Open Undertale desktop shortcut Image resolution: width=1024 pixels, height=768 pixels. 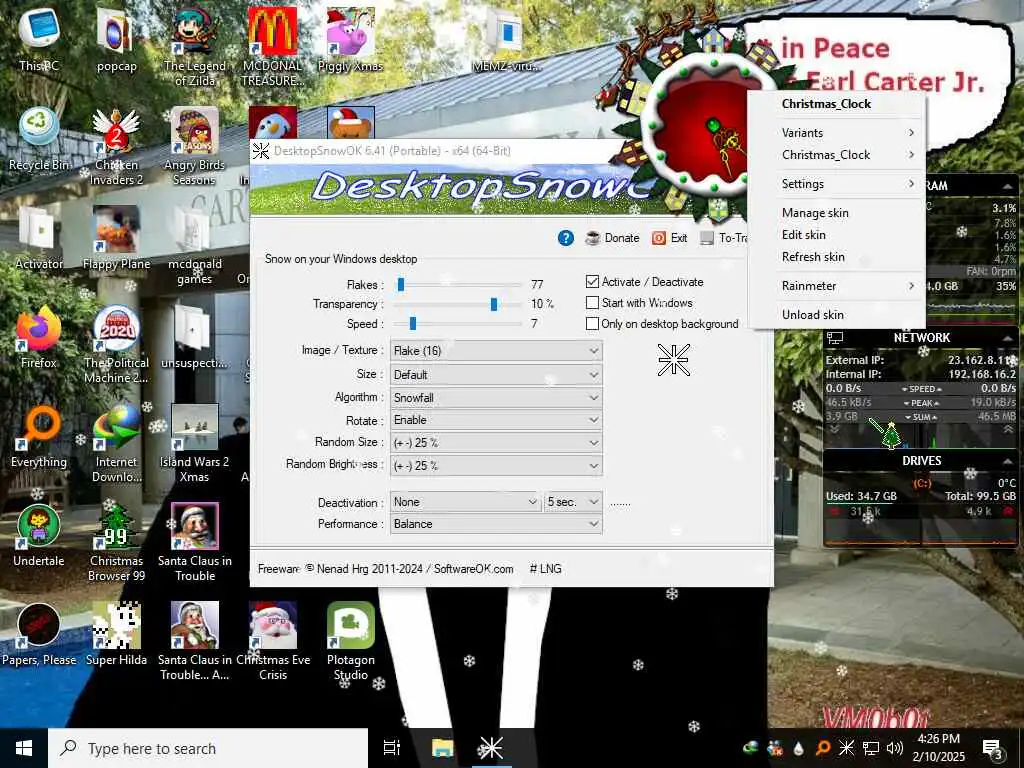click(x=39, y=535)
